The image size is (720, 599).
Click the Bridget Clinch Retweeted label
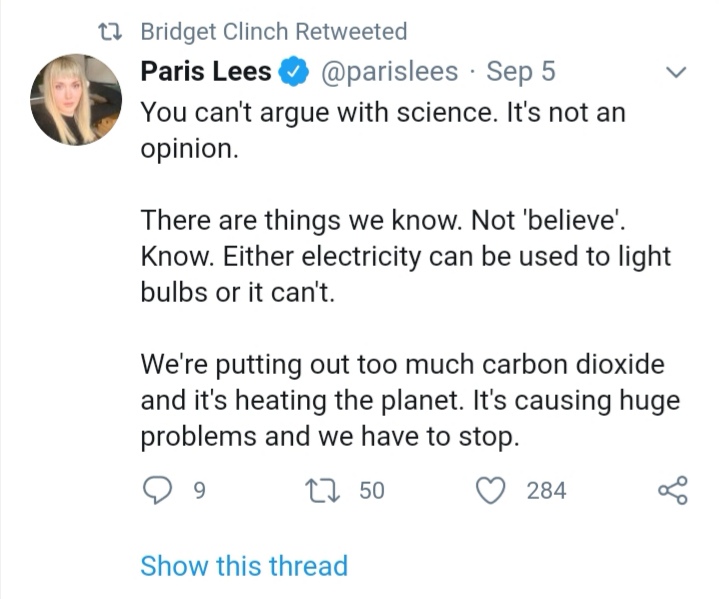coord(274,32)
